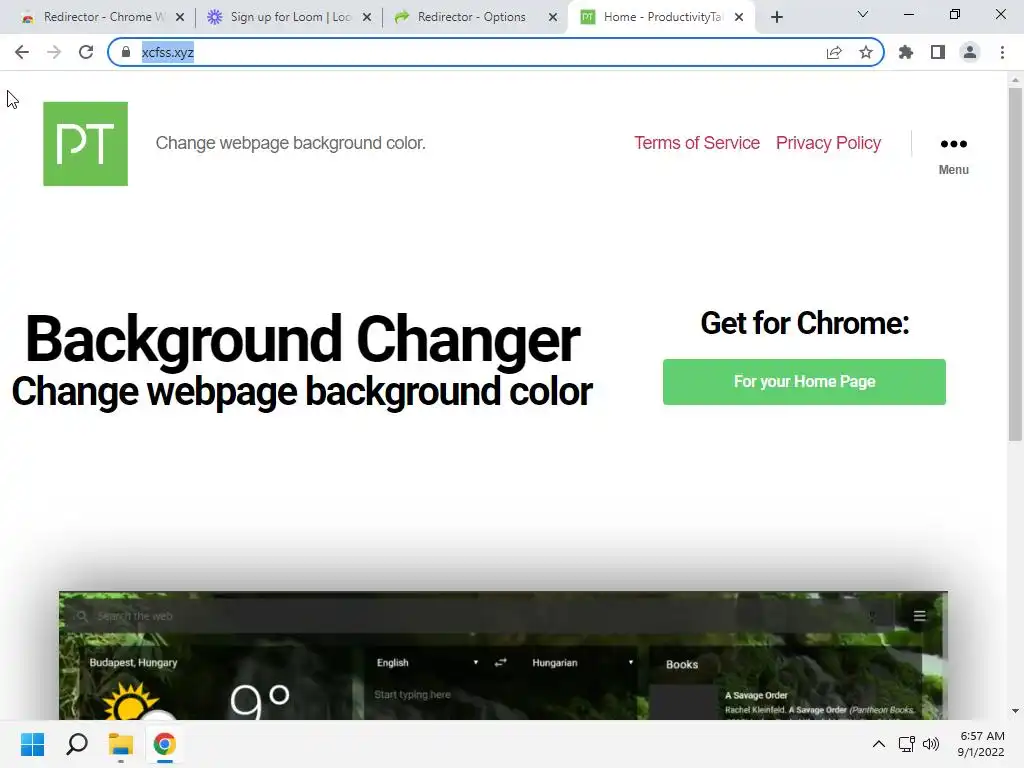1024x768 pixels.
Task: Share this page via the share icon
Action: click(x=834, y=52)
